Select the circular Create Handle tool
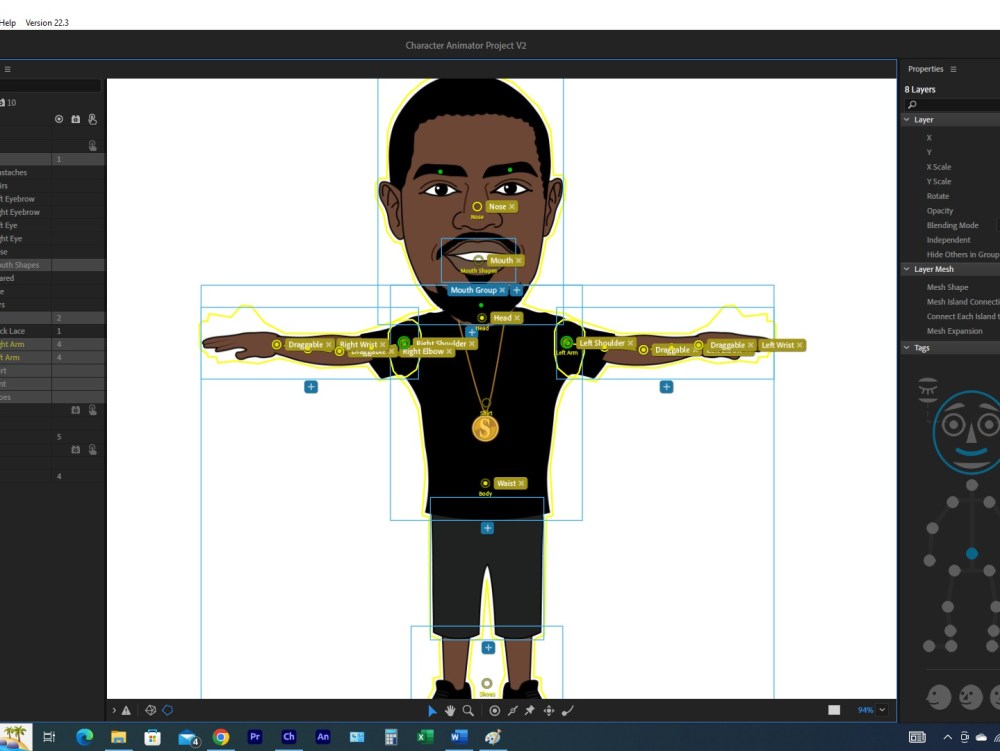The image size is (1000, 751). [x=494, y=710]
